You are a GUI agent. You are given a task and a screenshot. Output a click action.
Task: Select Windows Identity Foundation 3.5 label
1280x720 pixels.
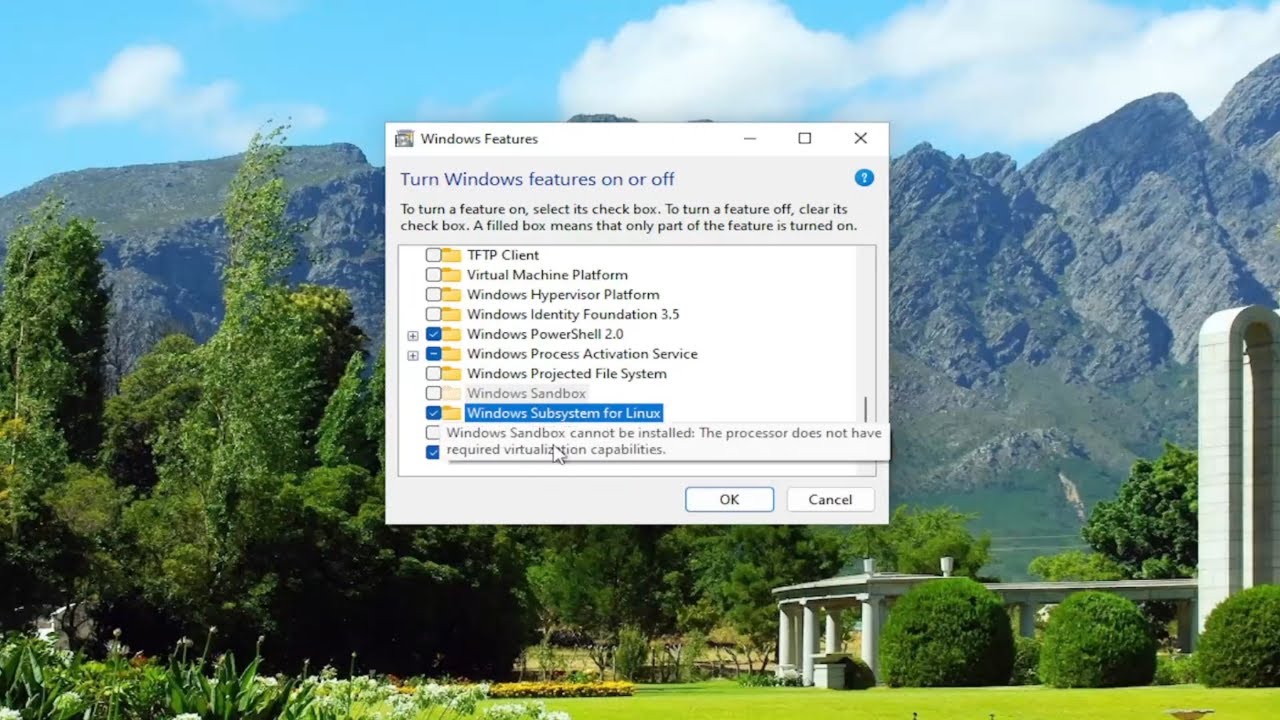pos(573,314)
